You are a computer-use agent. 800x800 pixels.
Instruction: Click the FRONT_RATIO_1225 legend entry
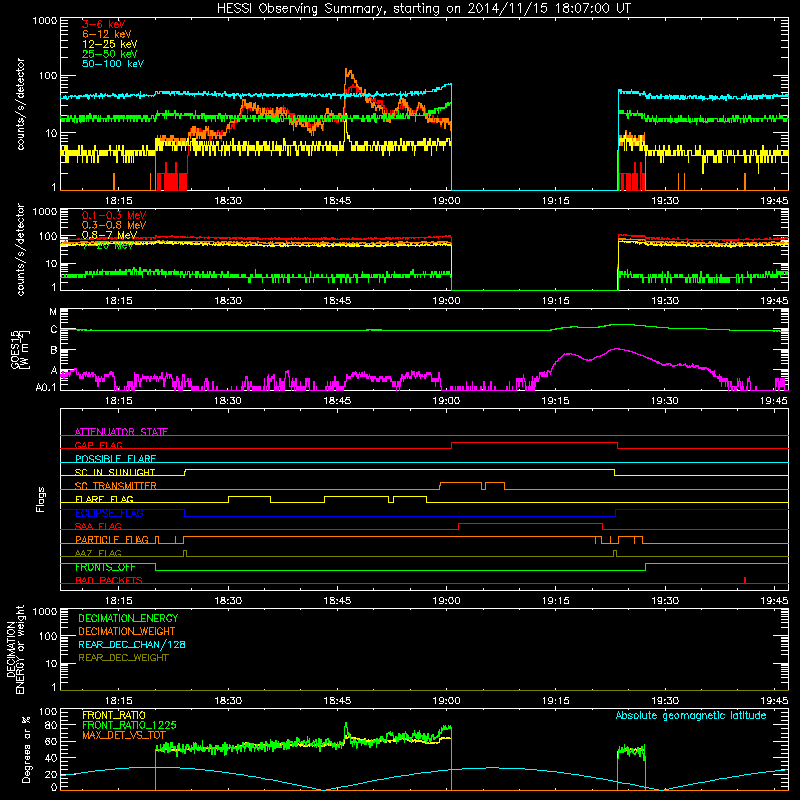[x=129, y=725]
